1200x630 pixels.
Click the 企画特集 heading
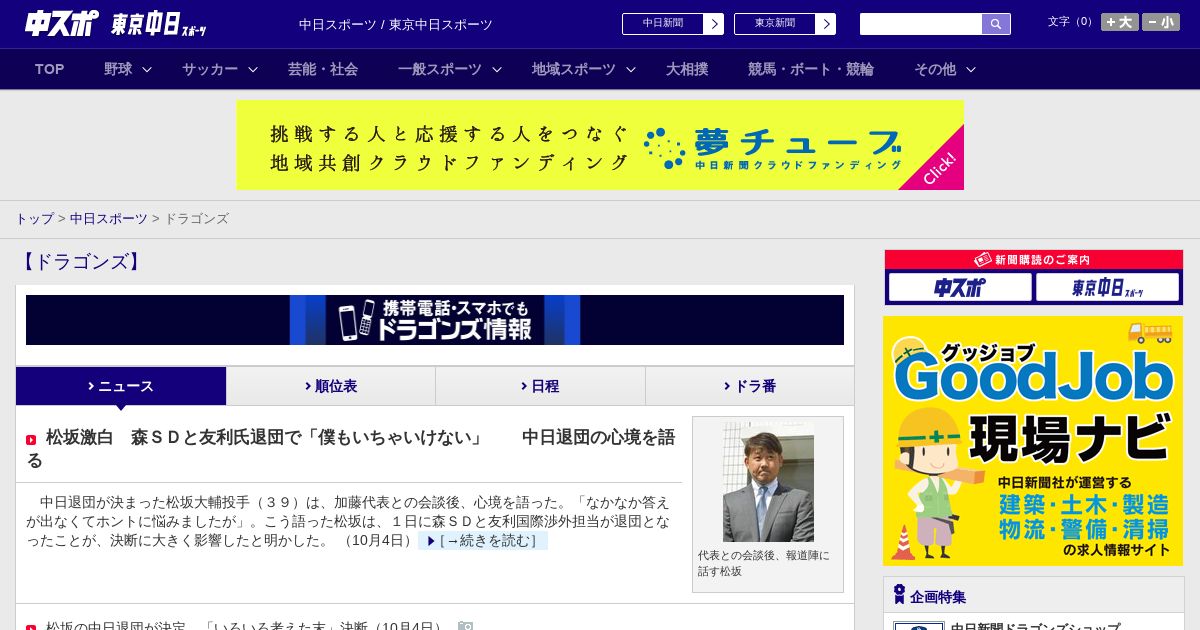(x=938, y=597)
